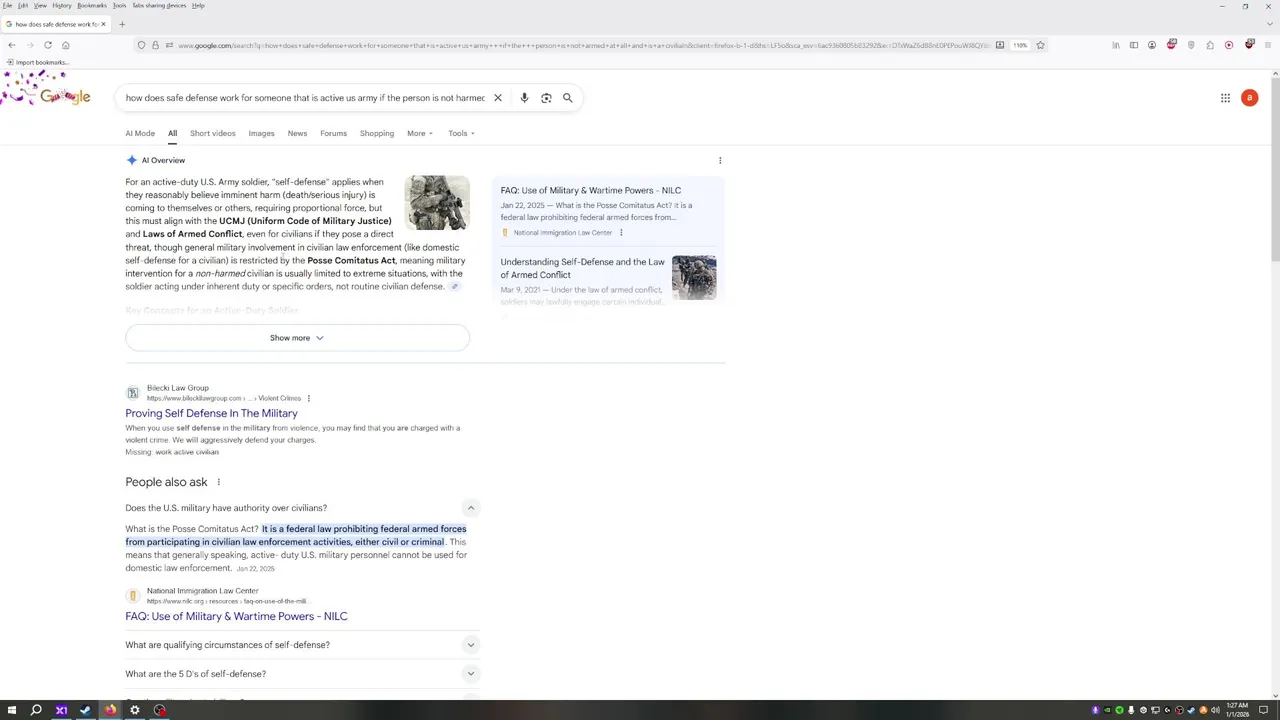Toggle the sidebar icon in toolbar

pos(1134,45)
